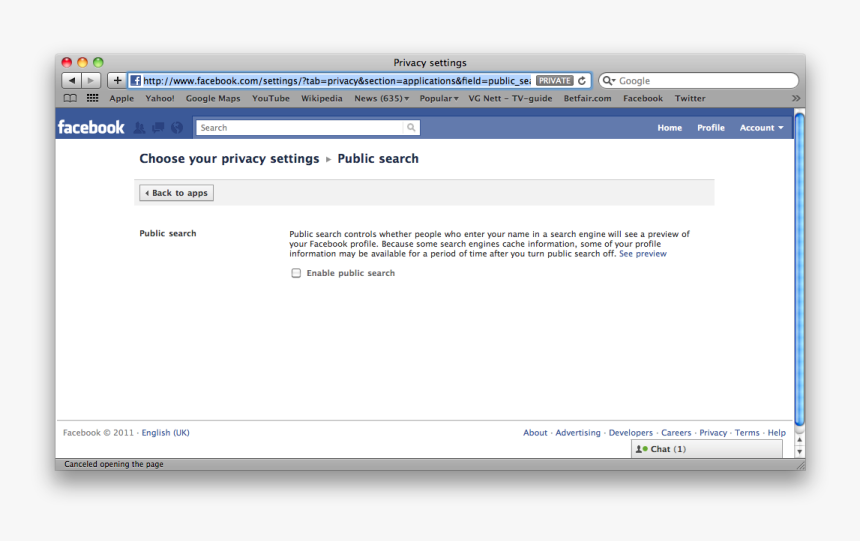Click the vertical scrollbar thumb
This screenshot has height=541, width=860.
click(800, 269)
